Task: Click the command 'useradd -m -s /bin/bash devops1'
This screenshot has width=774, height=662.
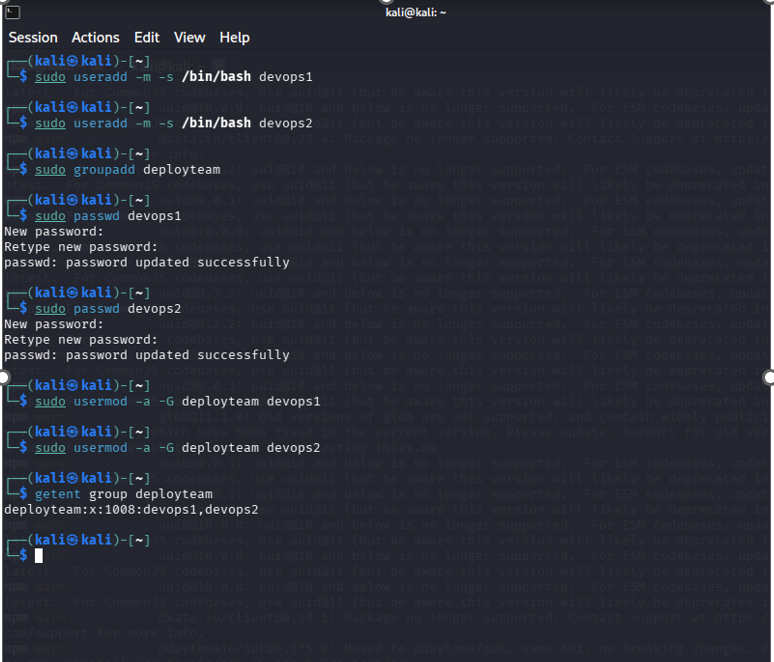Action: (193, 77)
